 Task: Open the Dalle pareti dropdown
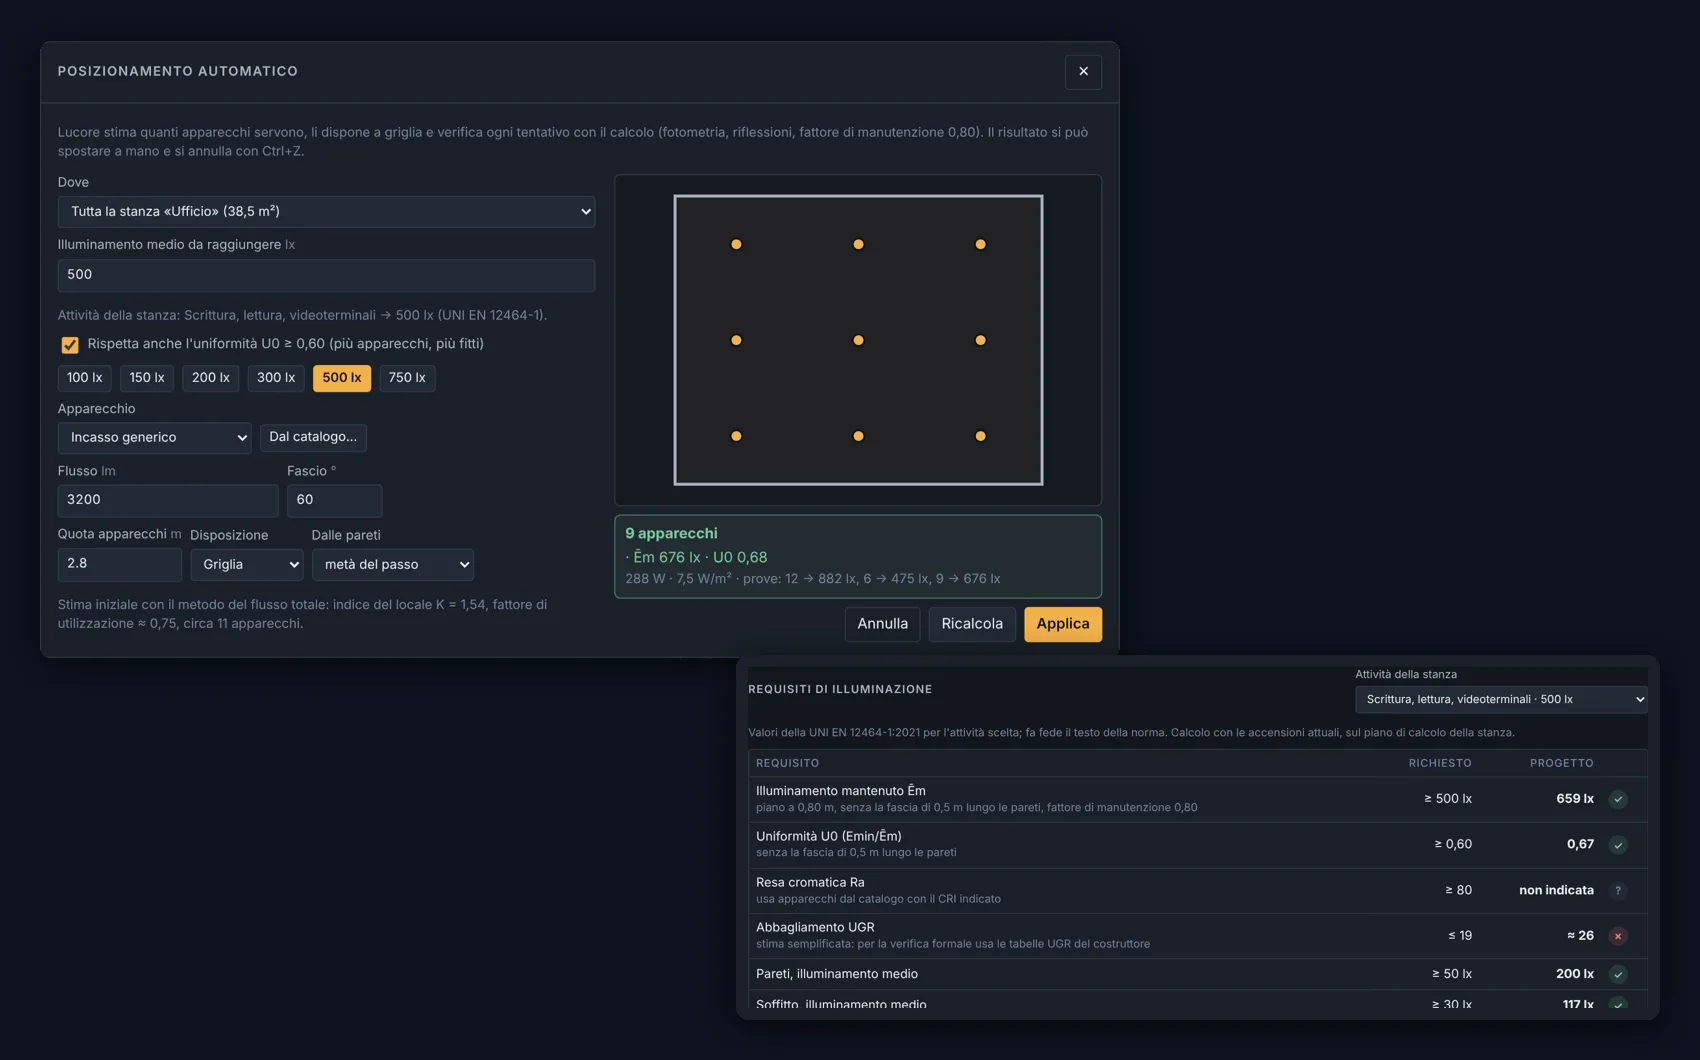[x=393, y=565]
